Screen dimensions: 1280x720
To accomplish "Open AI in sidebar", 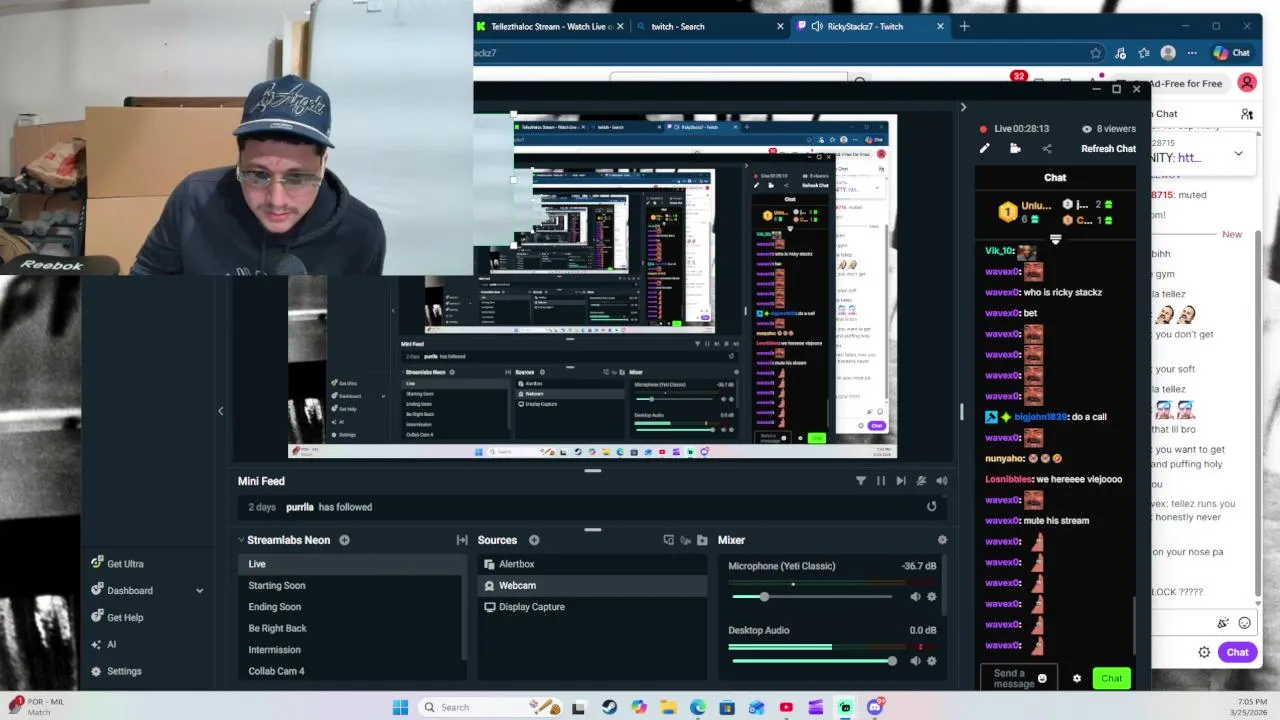I will pos(104,645).
